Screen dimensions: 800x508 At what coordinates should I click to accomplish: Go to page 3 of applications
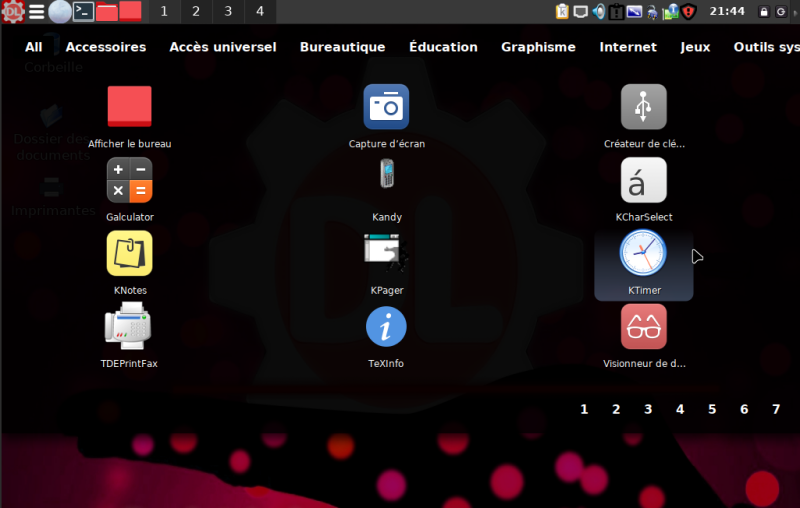[x=648, y=409]
